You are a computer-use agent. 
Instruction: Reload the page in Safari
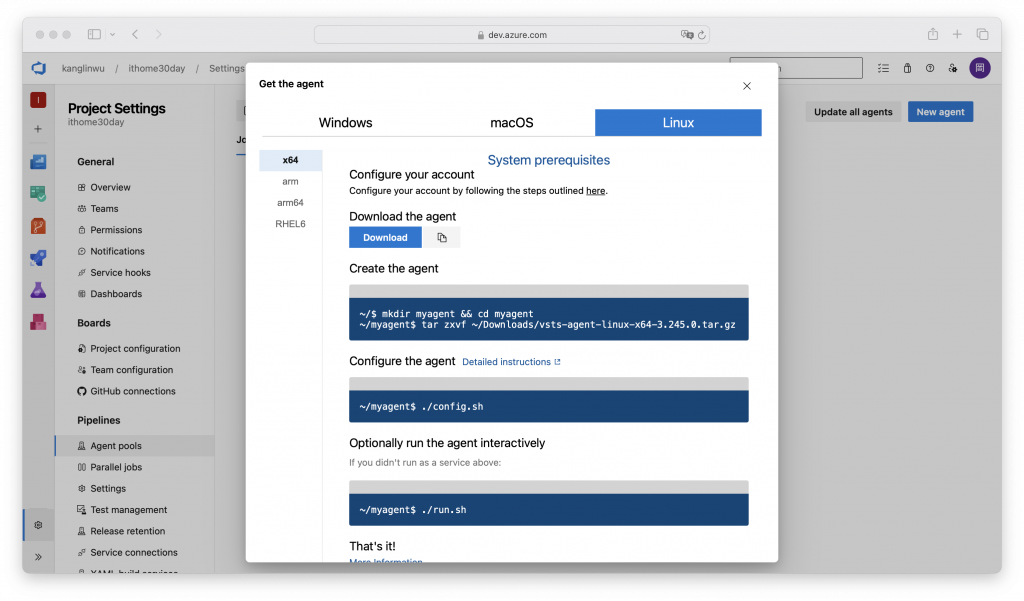pyautogui.click(x=702, y=35)
